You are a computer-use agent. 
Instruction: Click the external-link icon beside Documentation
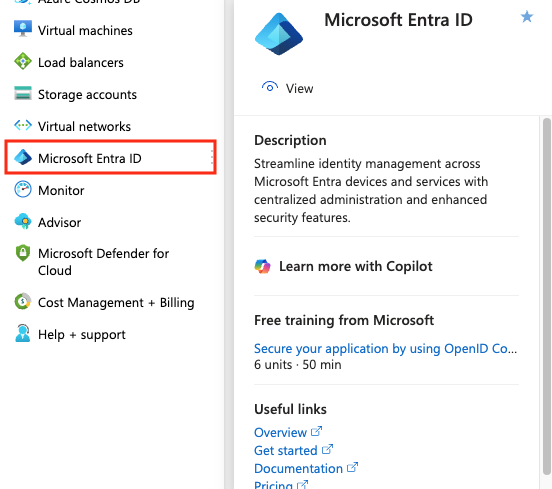(352, 467)
